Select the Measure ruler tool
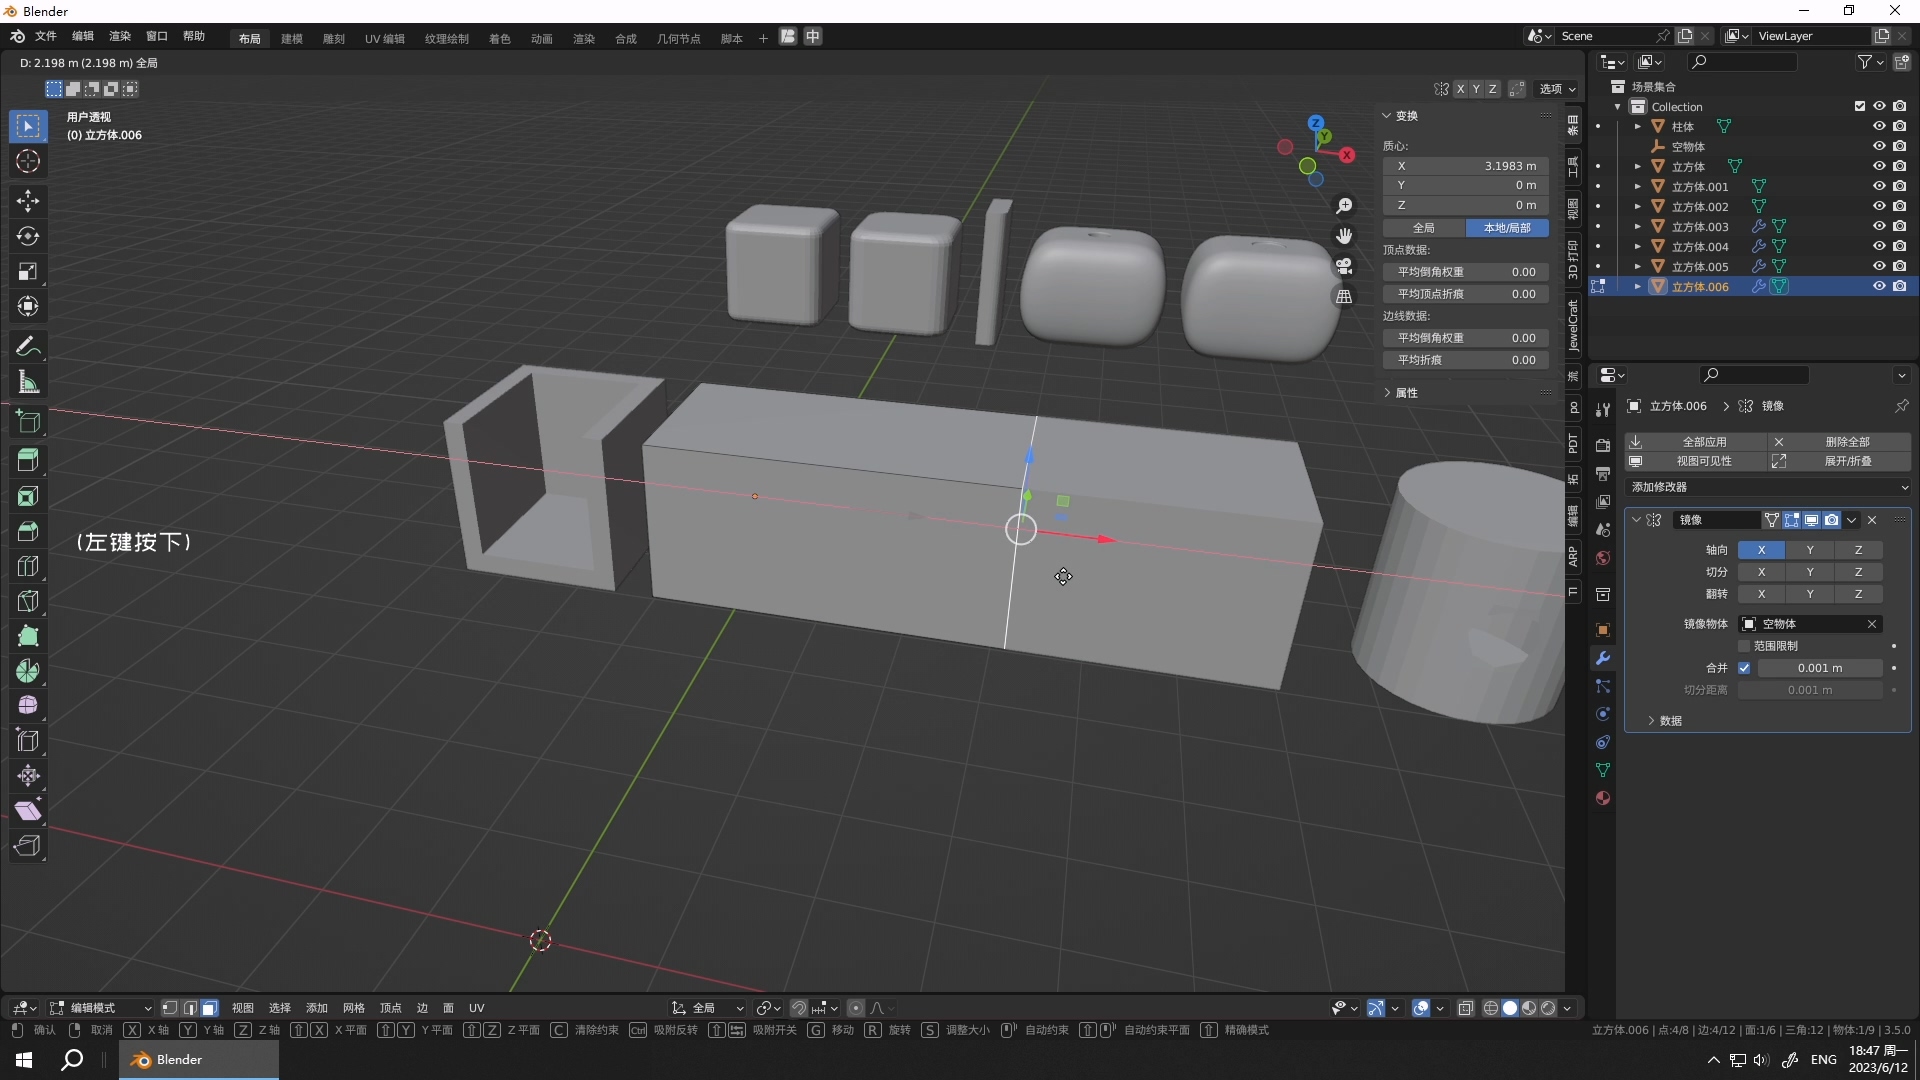Viewport: 1920px width, 1080px height. [28, 382]
